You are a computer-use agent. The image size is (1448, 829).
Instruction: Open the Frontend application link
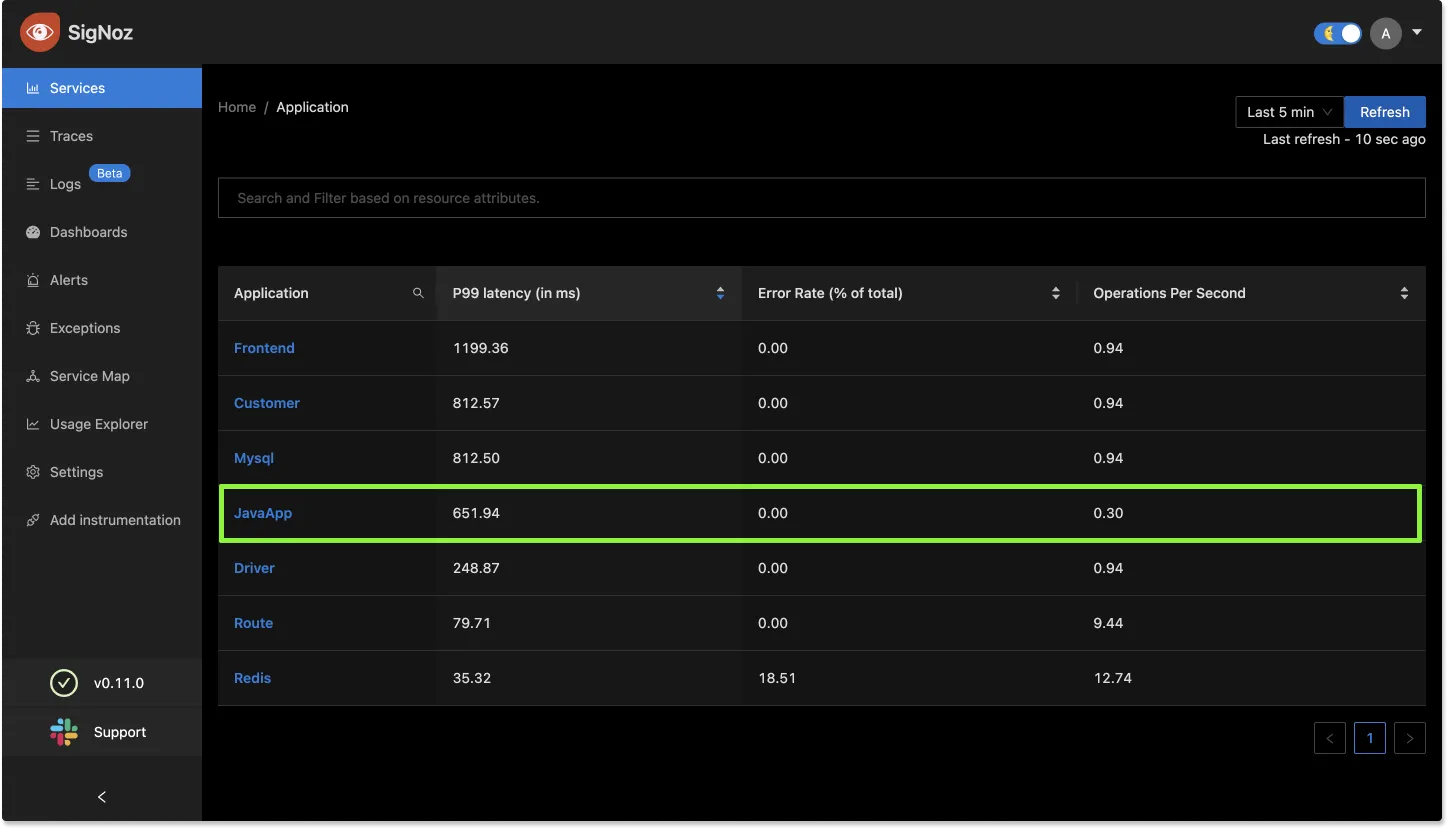(x=264, y=348)
